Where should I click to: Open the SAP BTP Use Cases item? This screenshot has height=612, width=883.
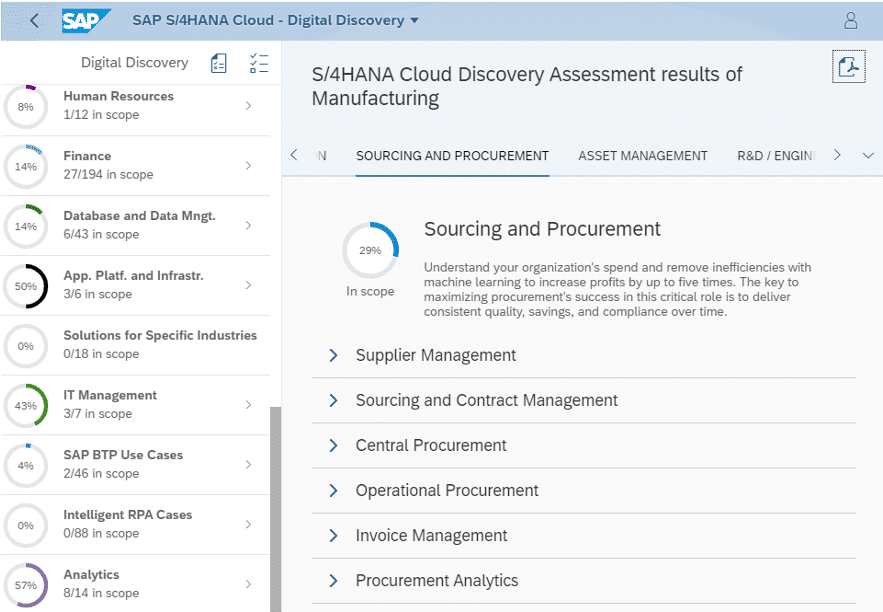135,464
